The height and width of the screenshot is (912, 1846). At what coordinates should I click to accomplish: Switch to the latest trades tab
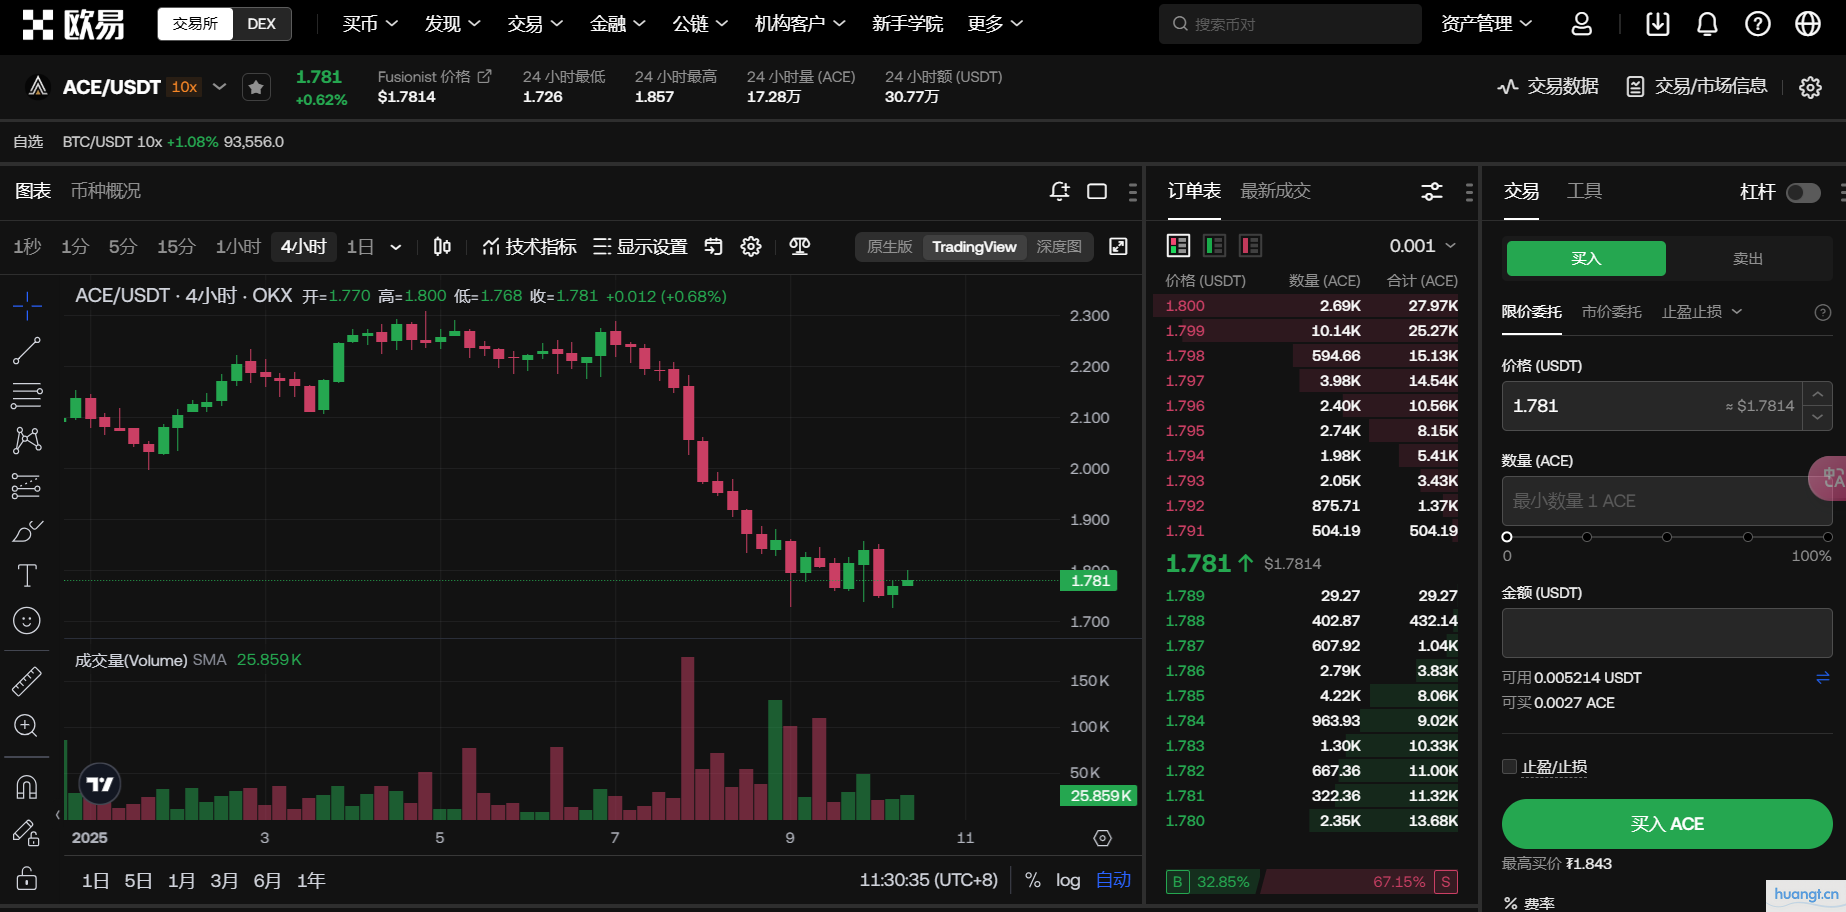1275,191
